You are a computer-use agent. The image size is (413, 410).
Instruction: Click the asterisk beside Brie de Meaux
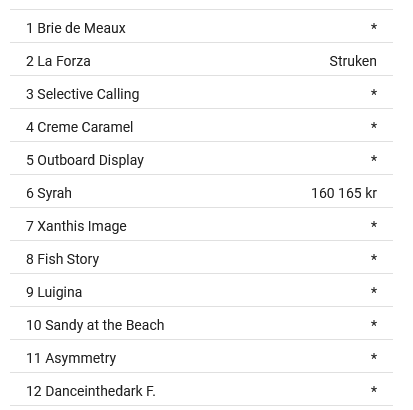(x=374, y=26)
